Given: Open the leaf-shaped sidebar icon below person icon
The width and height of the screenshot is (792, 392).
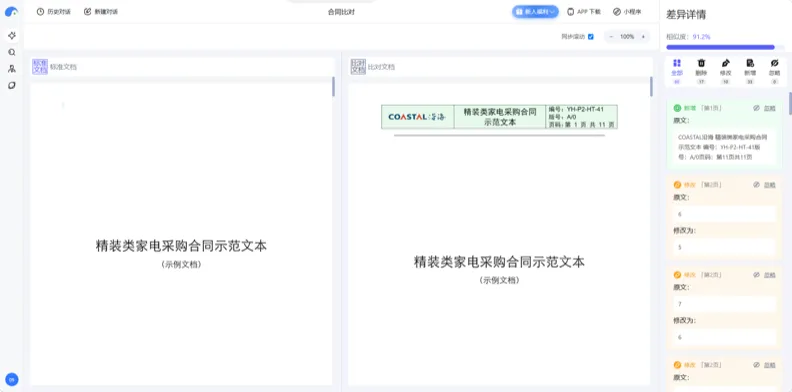Looking at the screenshot, I should tap(12, 85).
